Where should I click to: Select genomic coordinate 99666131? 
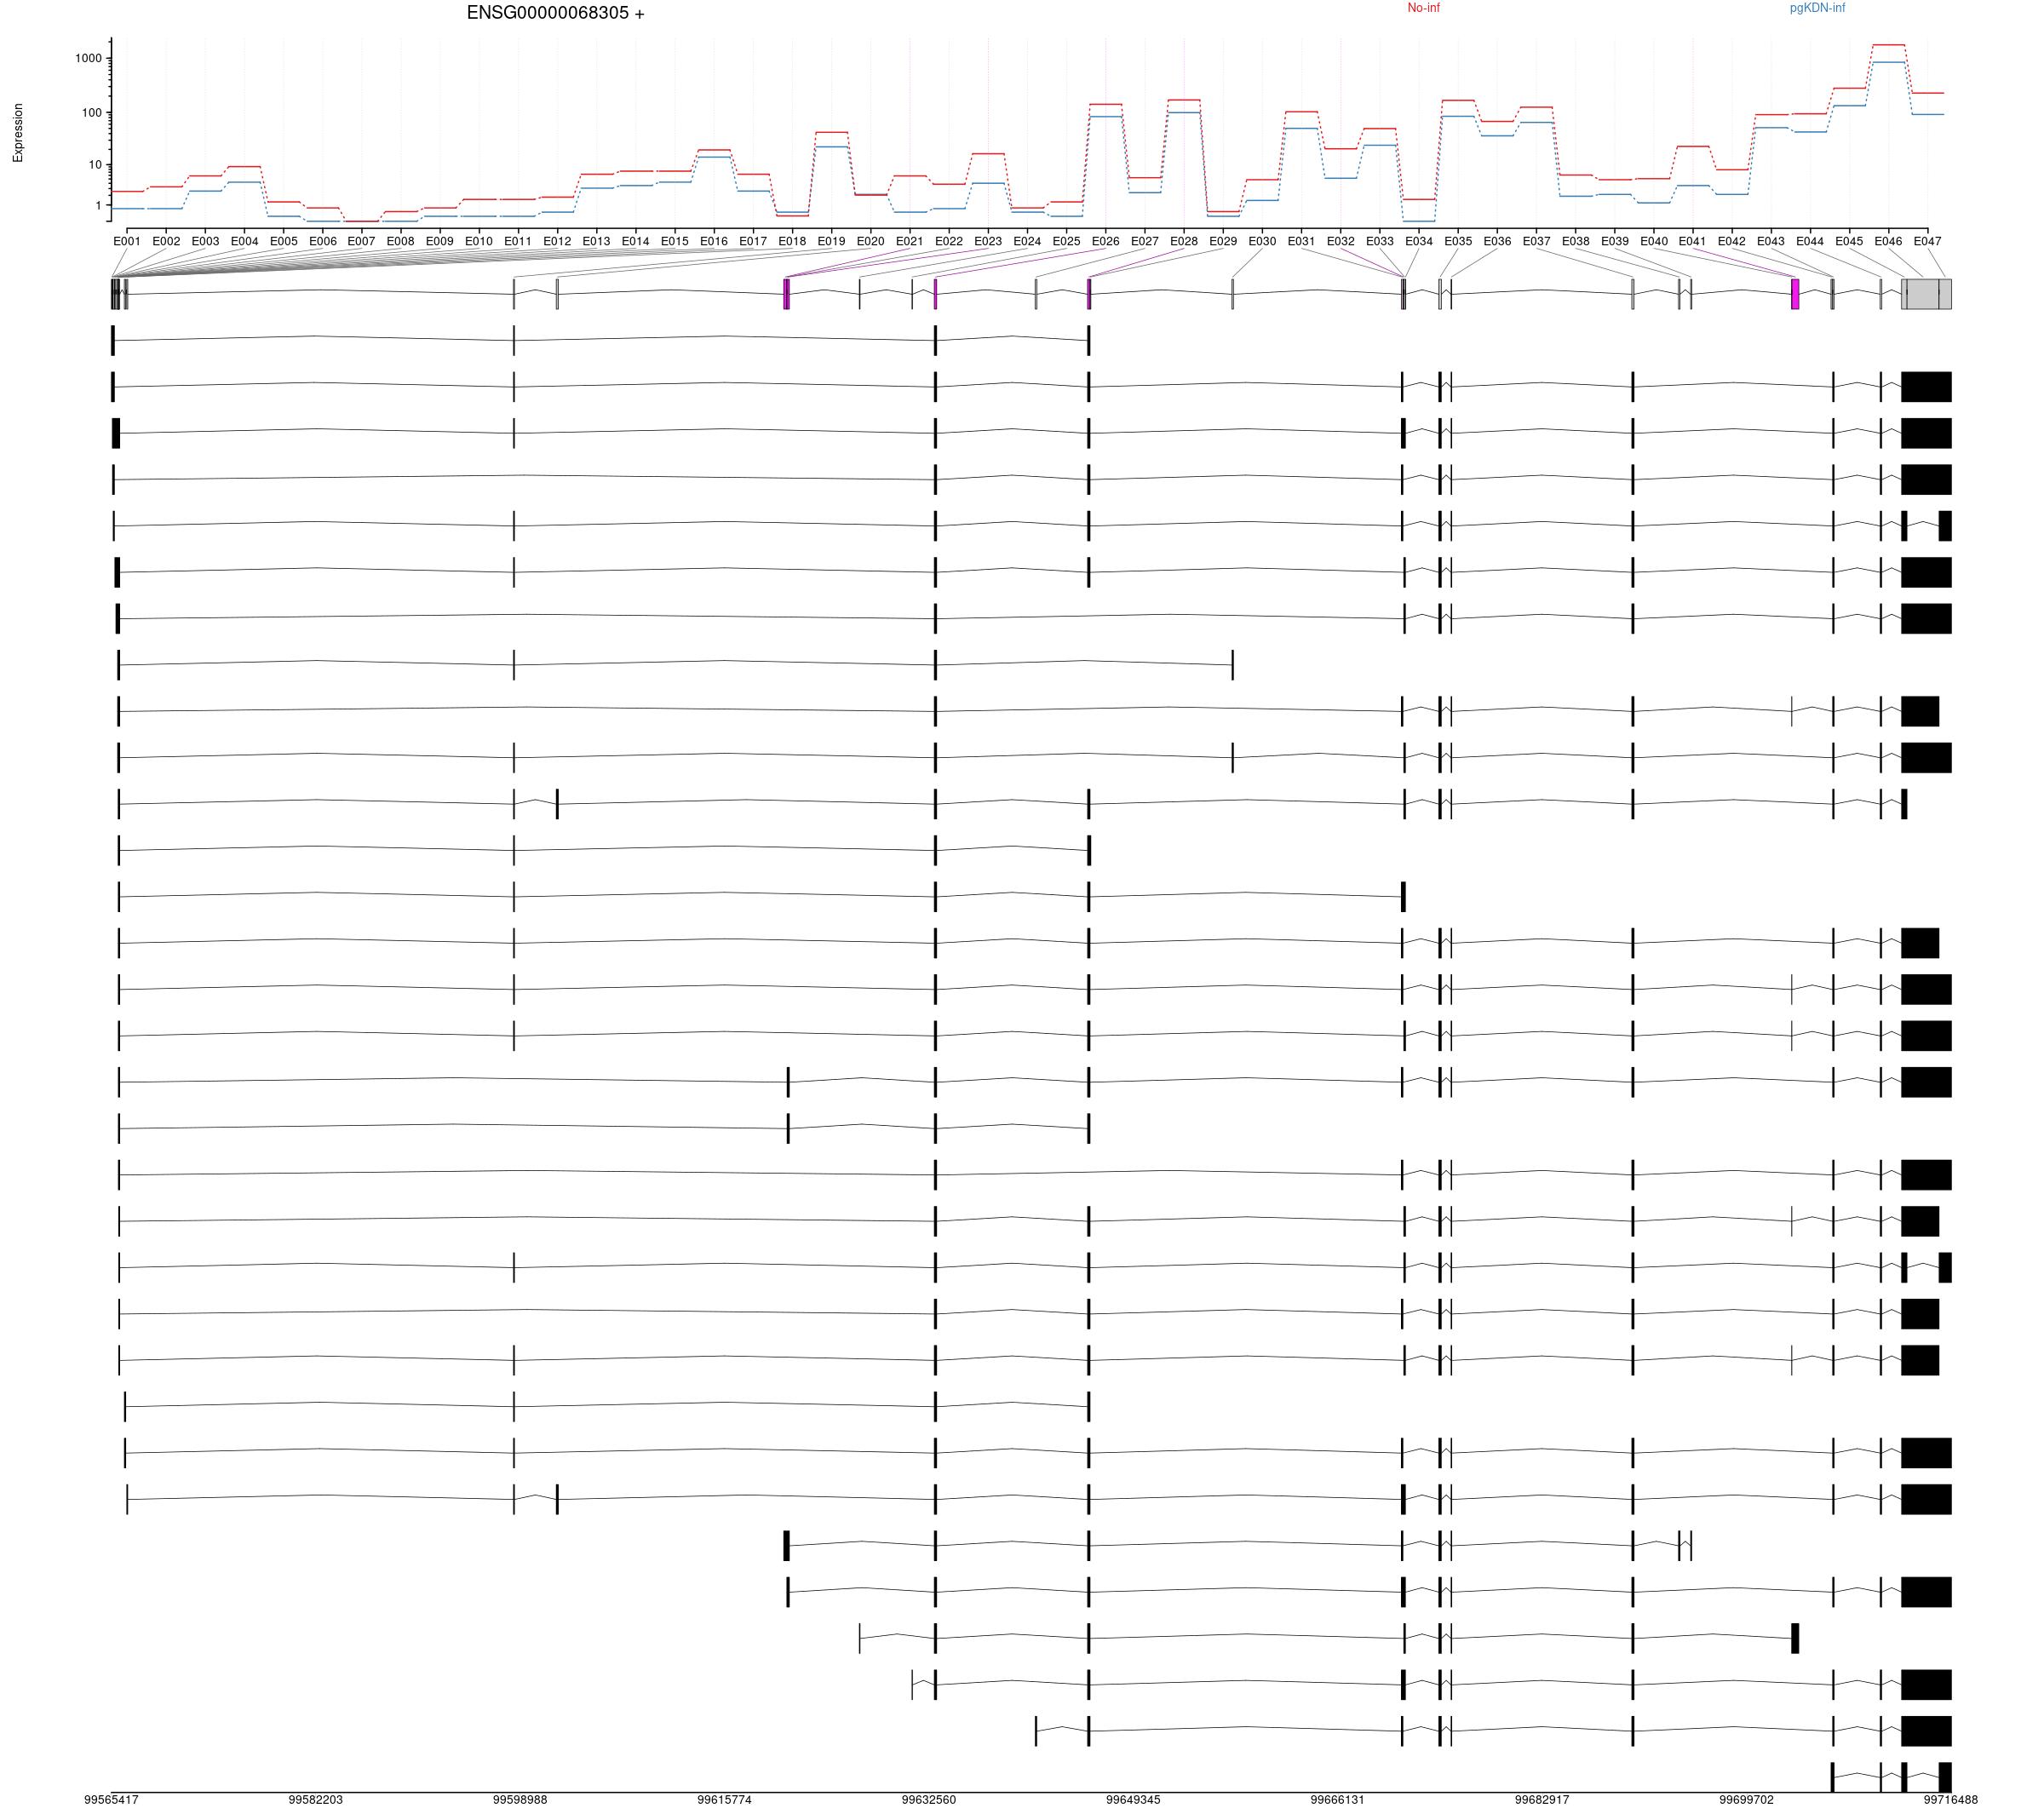click(x=1338, y=1800)
